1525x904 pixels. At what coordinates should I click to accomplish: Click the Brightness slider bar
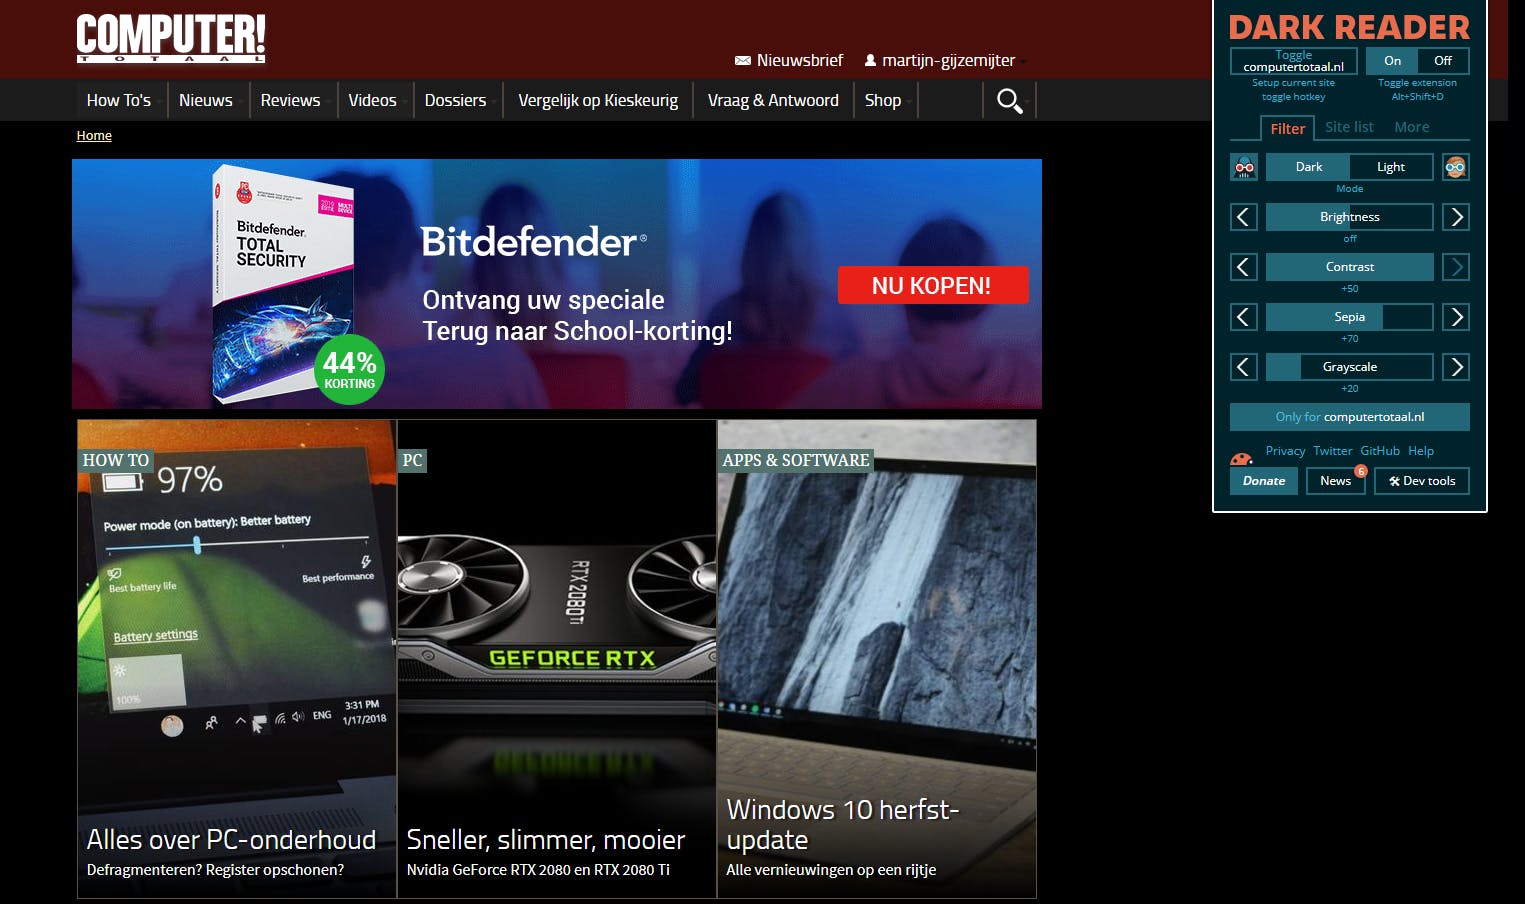pos(1350,217)
